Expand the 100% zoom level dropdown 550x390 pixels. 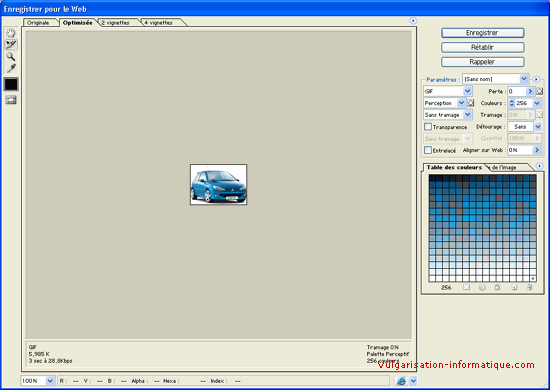(x=38, y=381)
